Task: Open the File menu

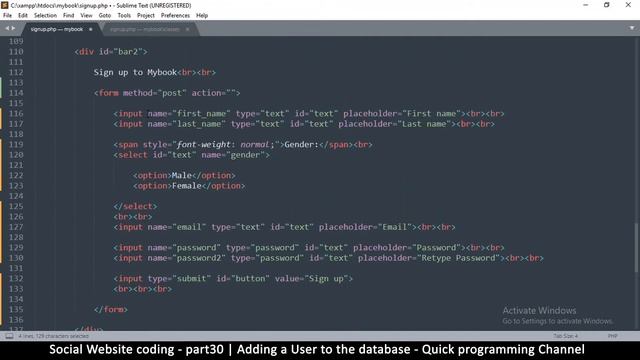Action: point(7,16)
